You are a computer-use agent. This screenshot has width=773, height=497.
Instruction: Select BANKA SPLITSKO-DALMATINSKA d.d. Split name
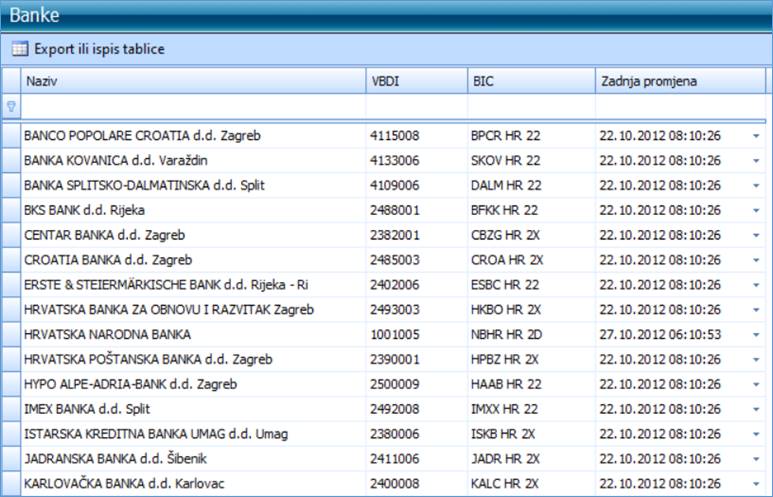144,185
